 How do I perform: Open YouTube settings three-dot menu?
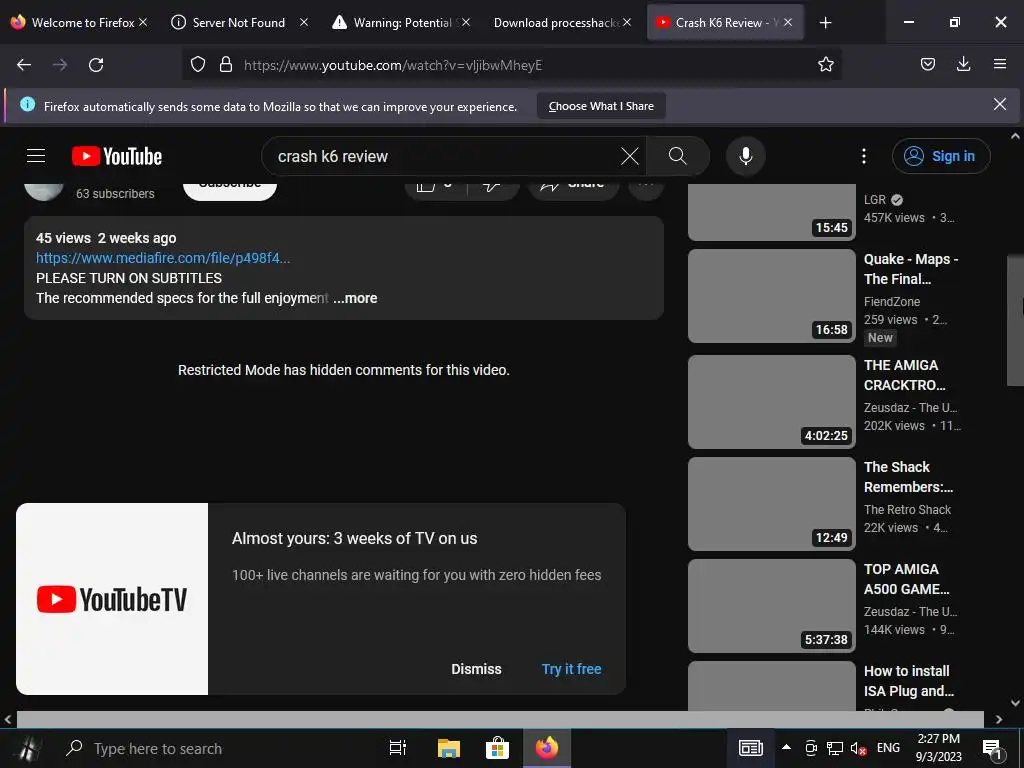(863, 156)
